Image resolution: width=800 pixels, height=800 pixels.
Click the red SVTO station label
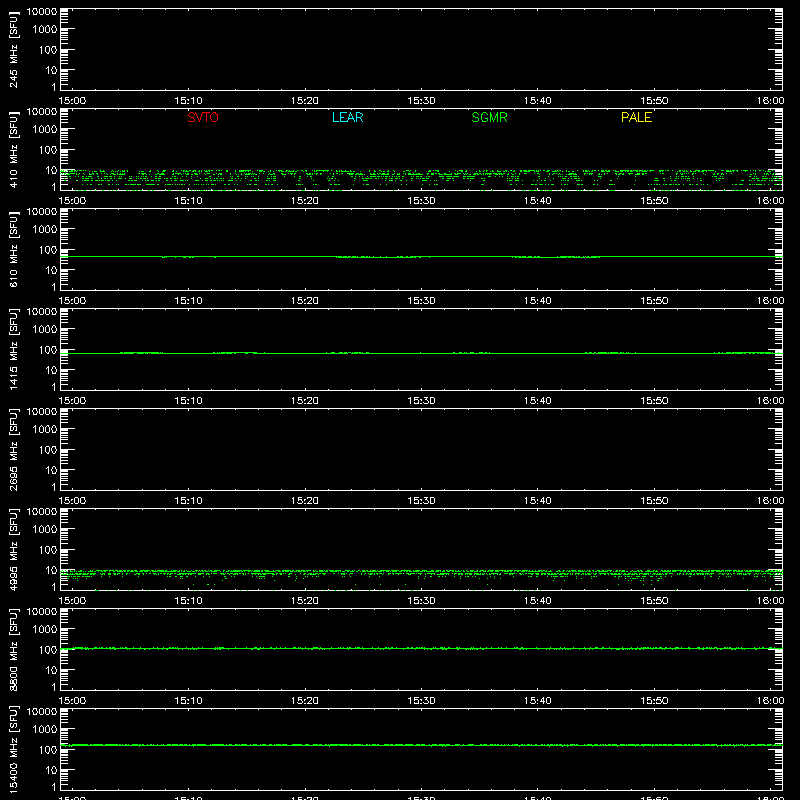[x=203, y=117]
